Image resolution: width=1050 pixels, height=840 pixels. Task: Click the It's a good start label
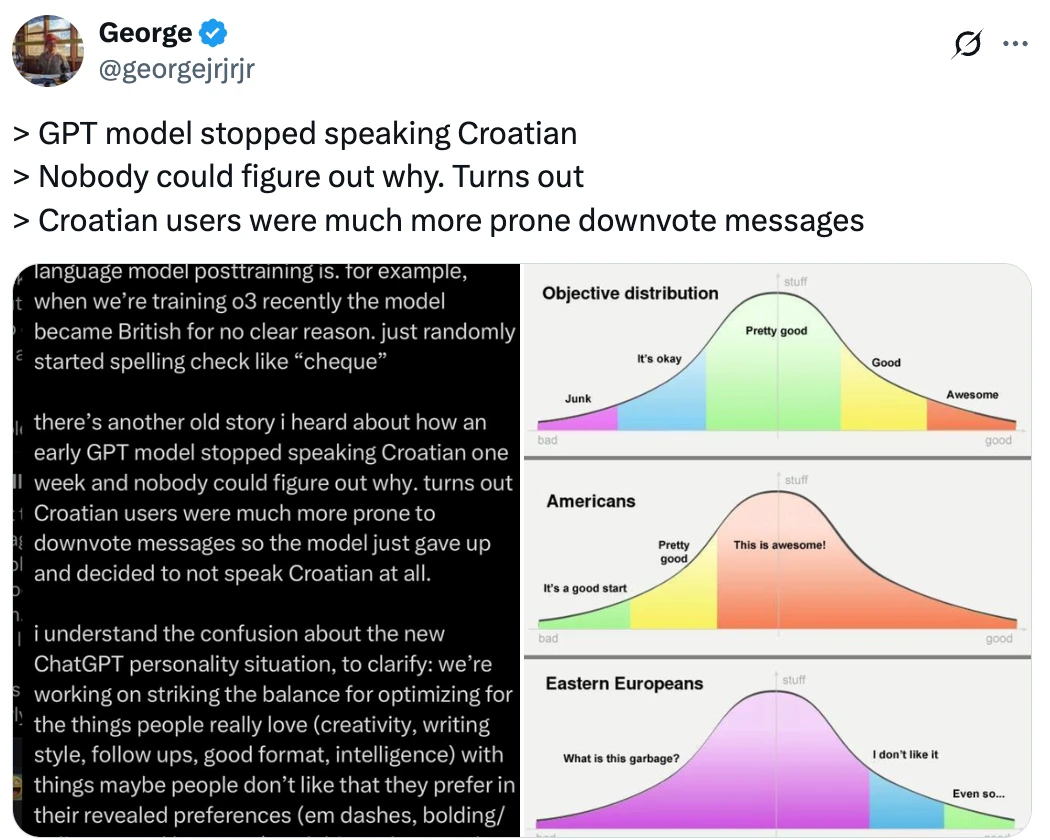(585, 588)
